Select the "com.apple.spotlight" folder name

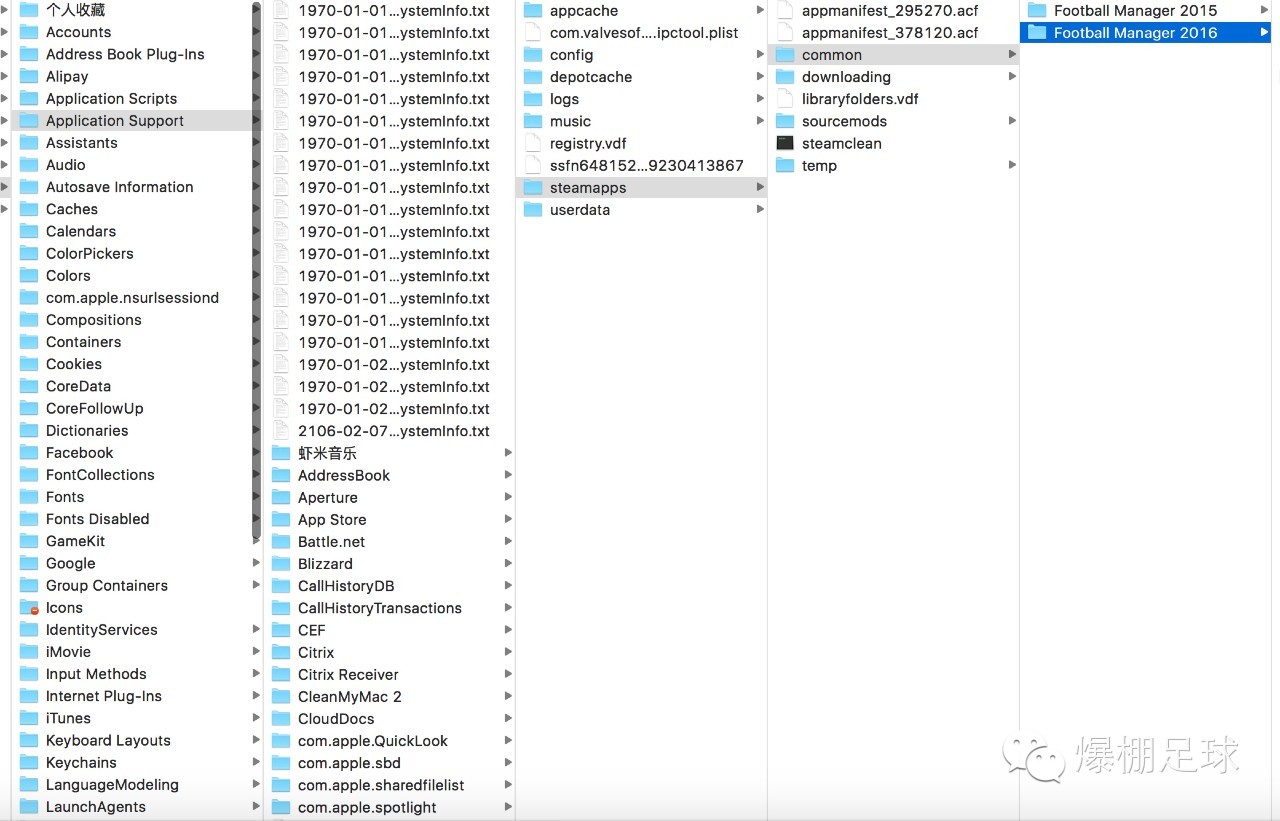[367, 807]
